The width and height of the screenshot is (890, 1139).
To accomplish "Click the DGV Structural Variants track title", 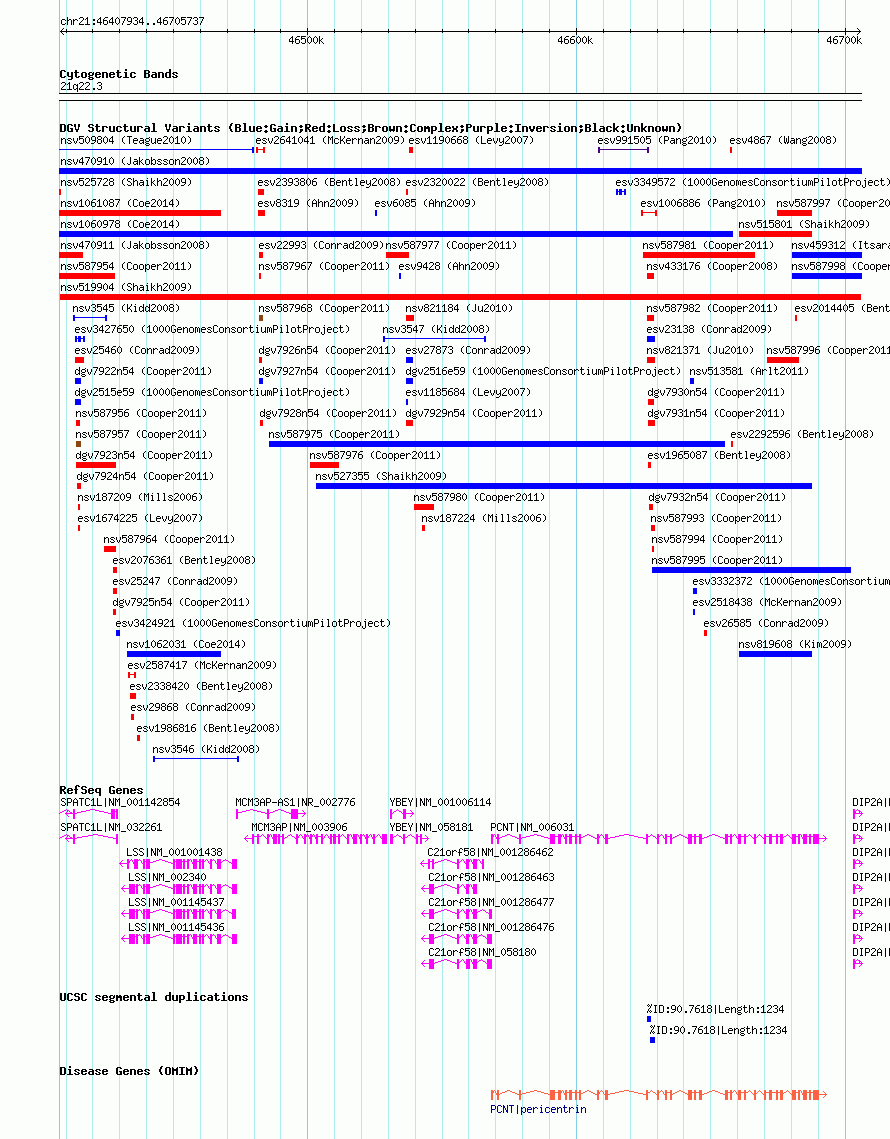I will pos(371,128).
